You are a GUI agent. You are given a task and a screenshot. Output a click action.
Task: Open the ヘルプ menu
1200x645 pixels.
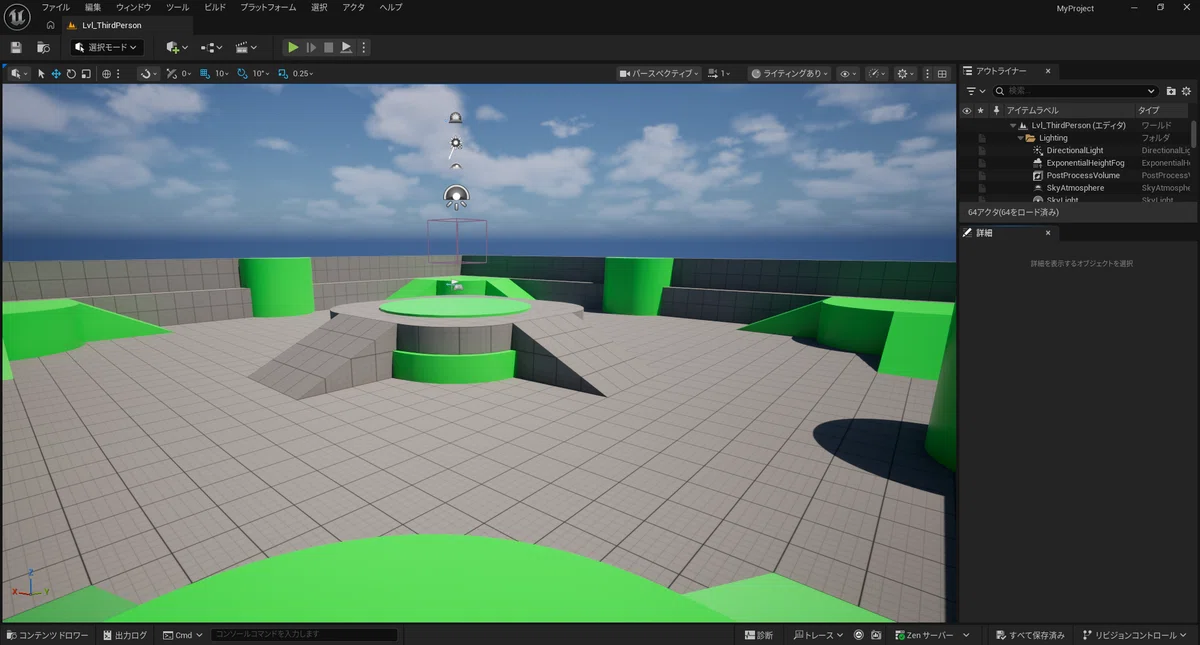(390, 7)
